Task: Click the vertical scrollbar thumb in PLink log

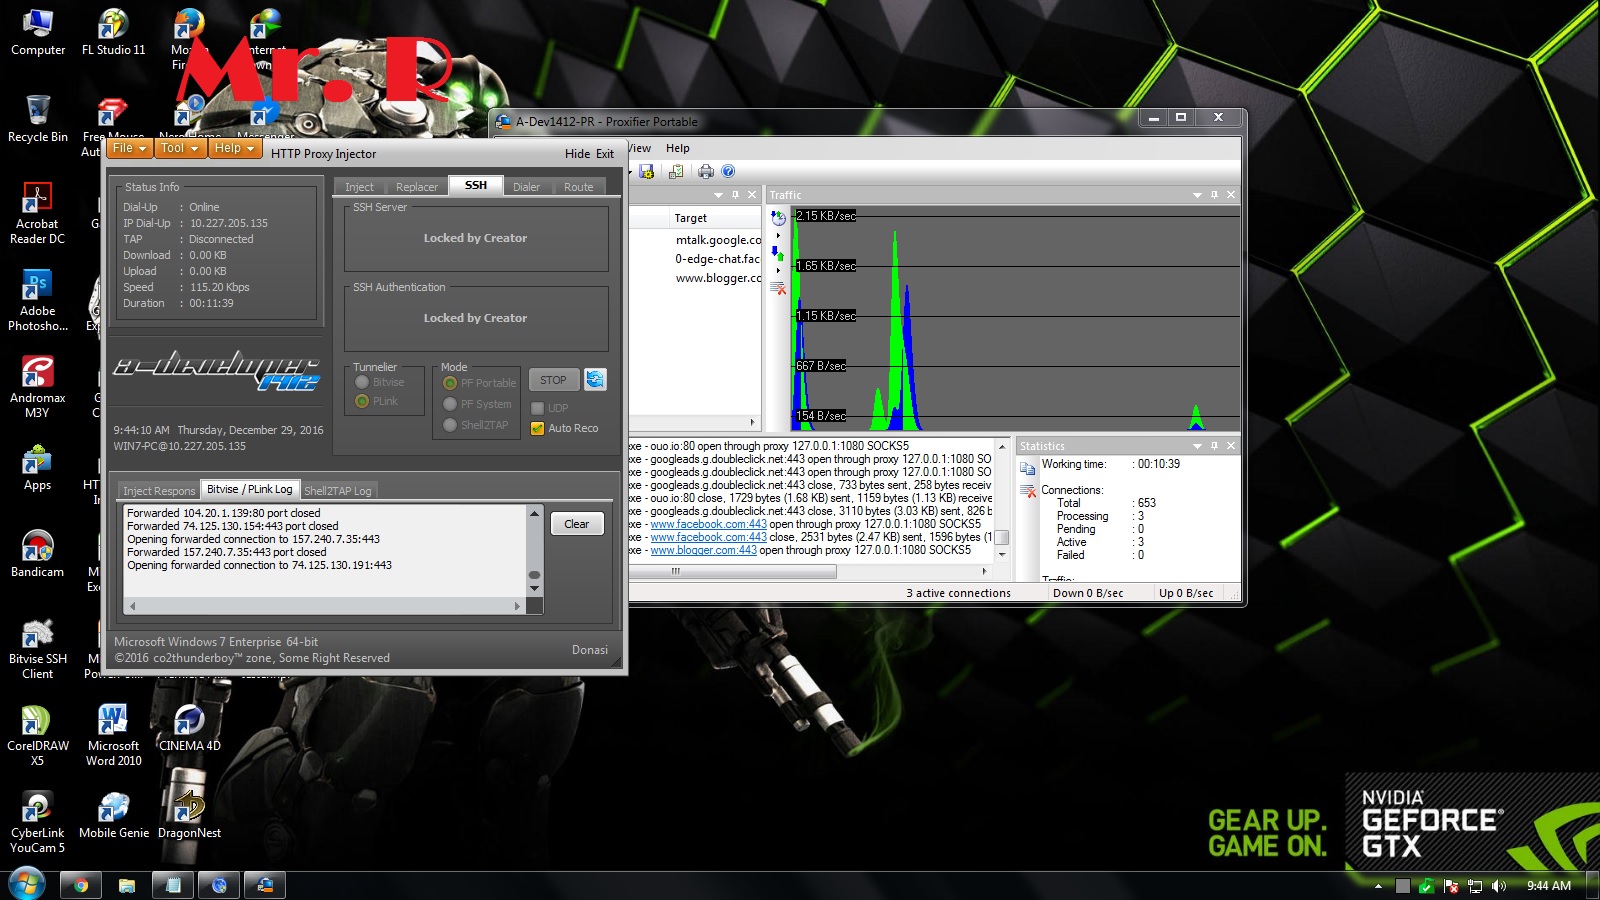Action: click(x=534, y=575)
